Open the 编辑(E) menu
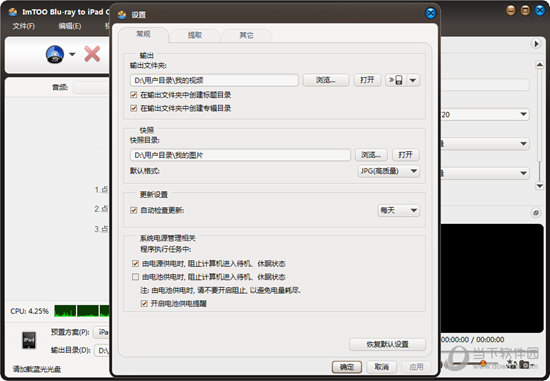 (x=69, y=26)
